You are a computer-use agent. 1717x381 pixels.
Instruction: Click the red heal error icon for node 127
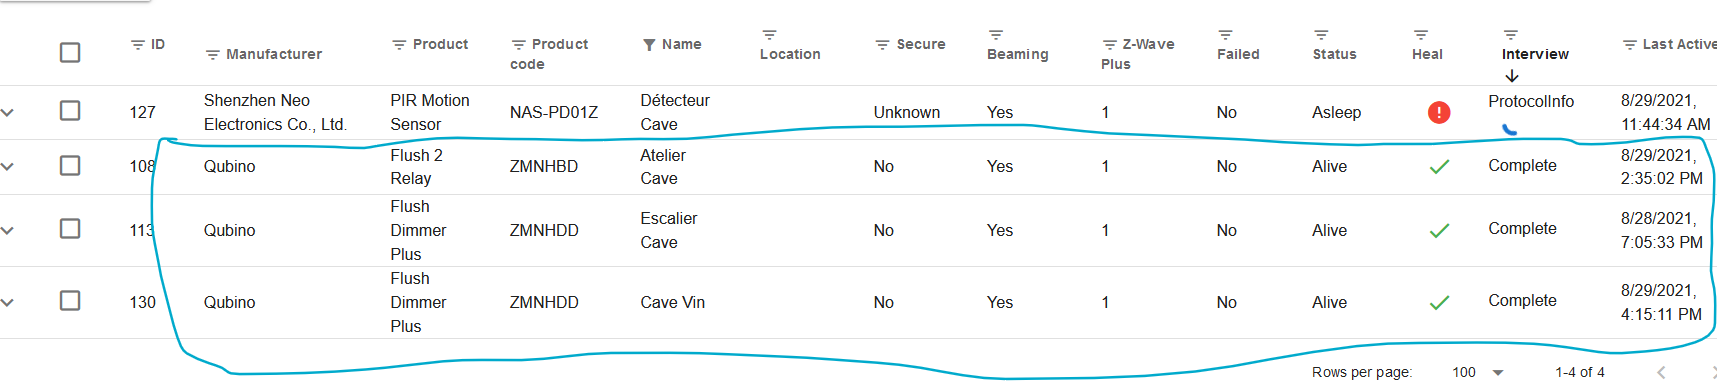coord(1439,112)
